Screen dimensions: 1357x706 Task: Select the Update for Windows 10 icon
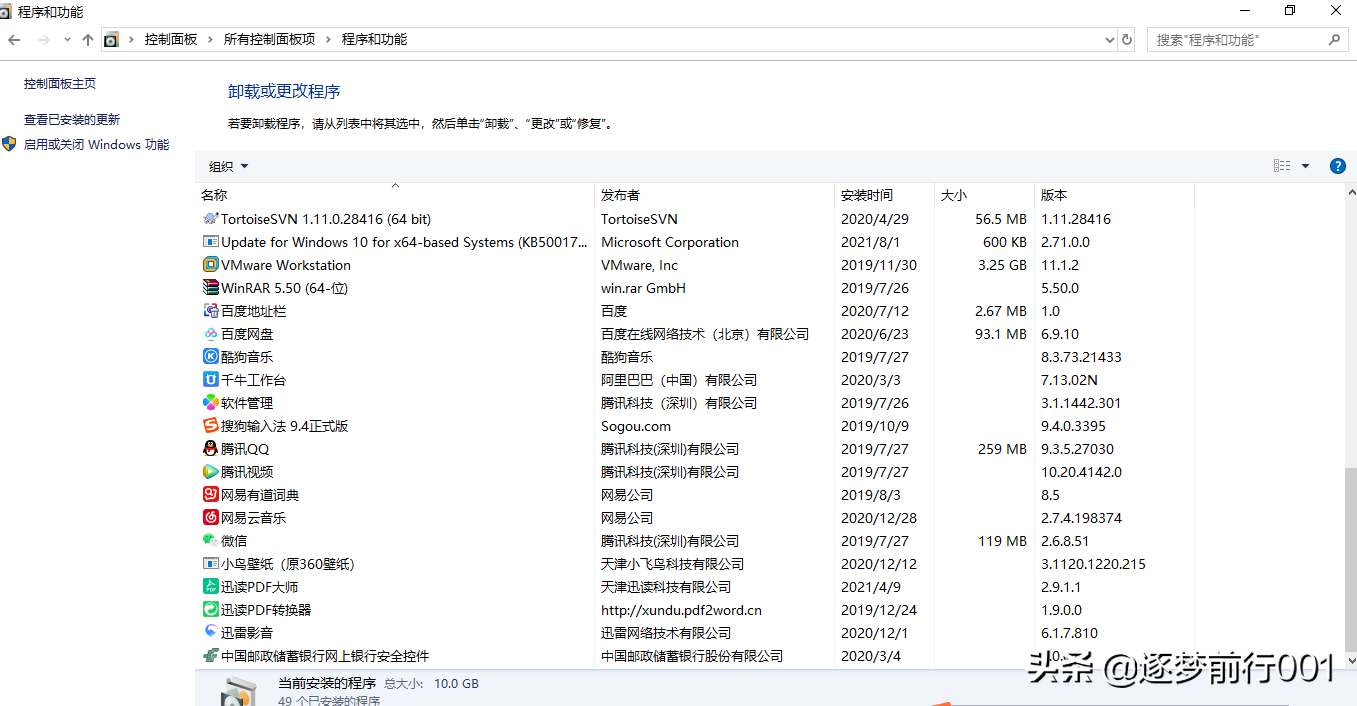tap(210, 242)
